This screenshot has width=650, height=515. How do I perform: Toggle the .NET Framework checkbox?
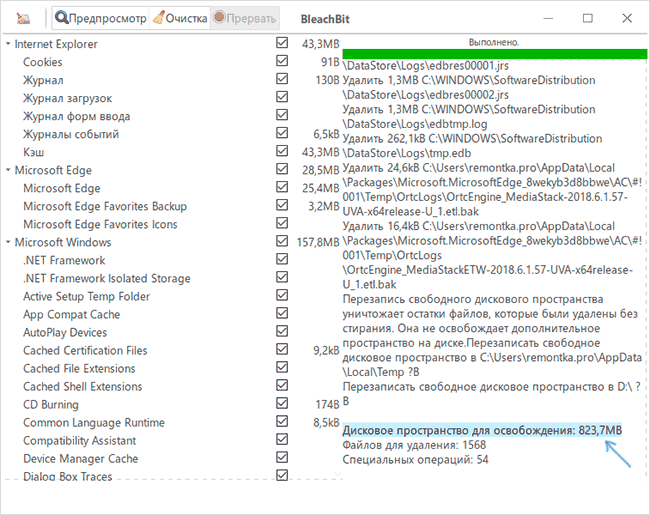[x=282, y=259]
